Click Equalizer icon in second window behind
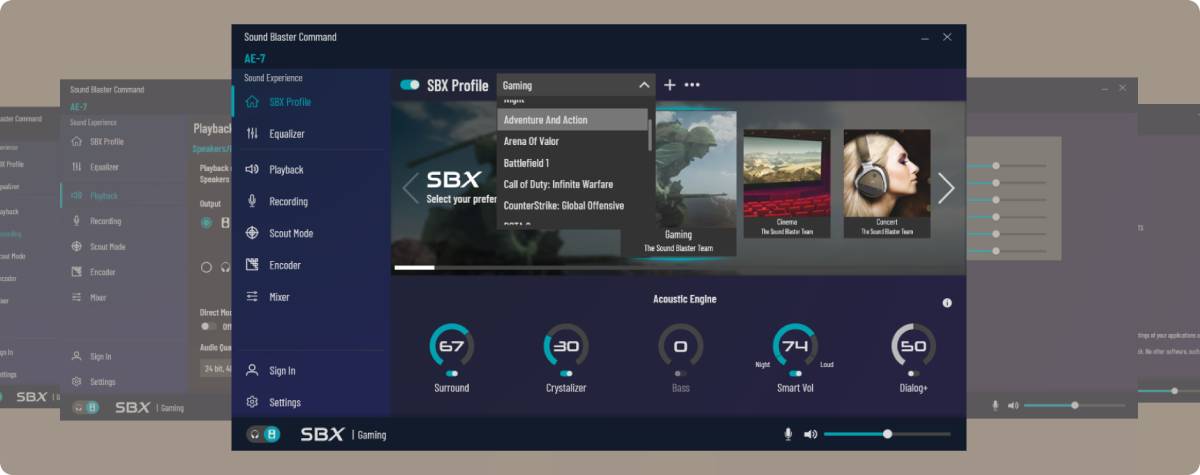 (76, 167)
